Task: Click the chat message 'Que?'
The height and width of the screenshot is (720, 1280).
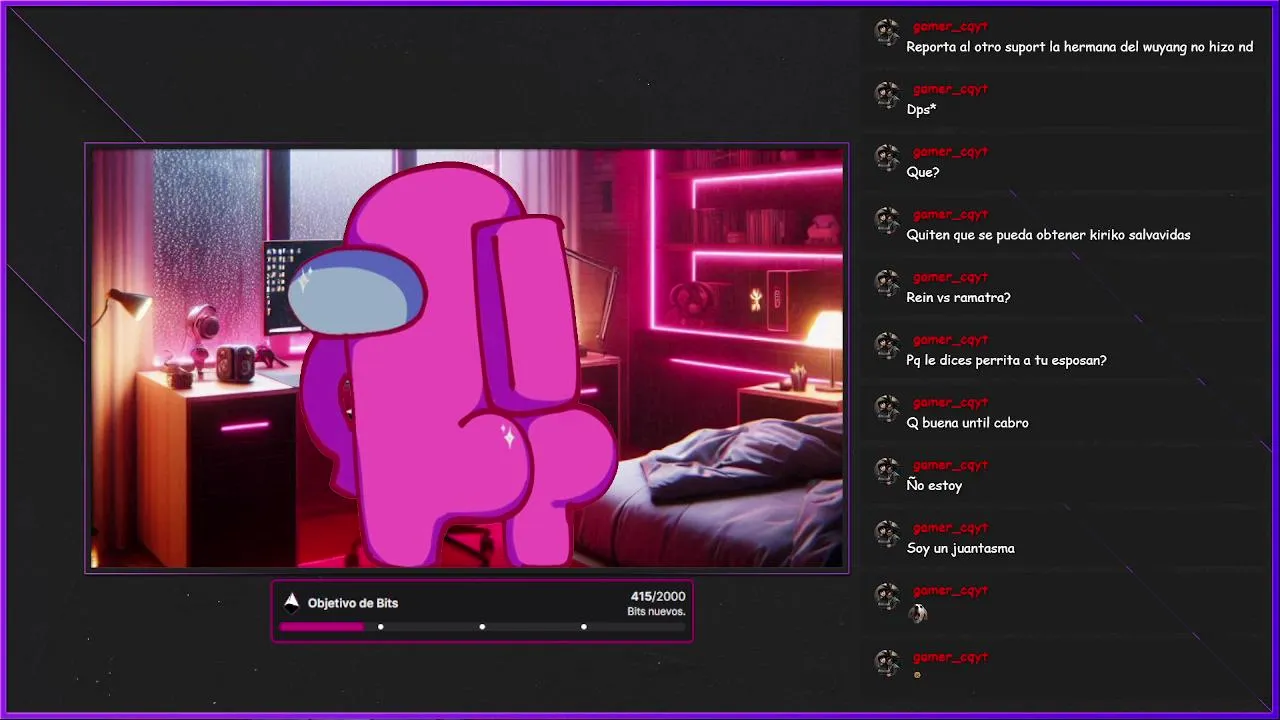Action: click(x=923, y=172)
